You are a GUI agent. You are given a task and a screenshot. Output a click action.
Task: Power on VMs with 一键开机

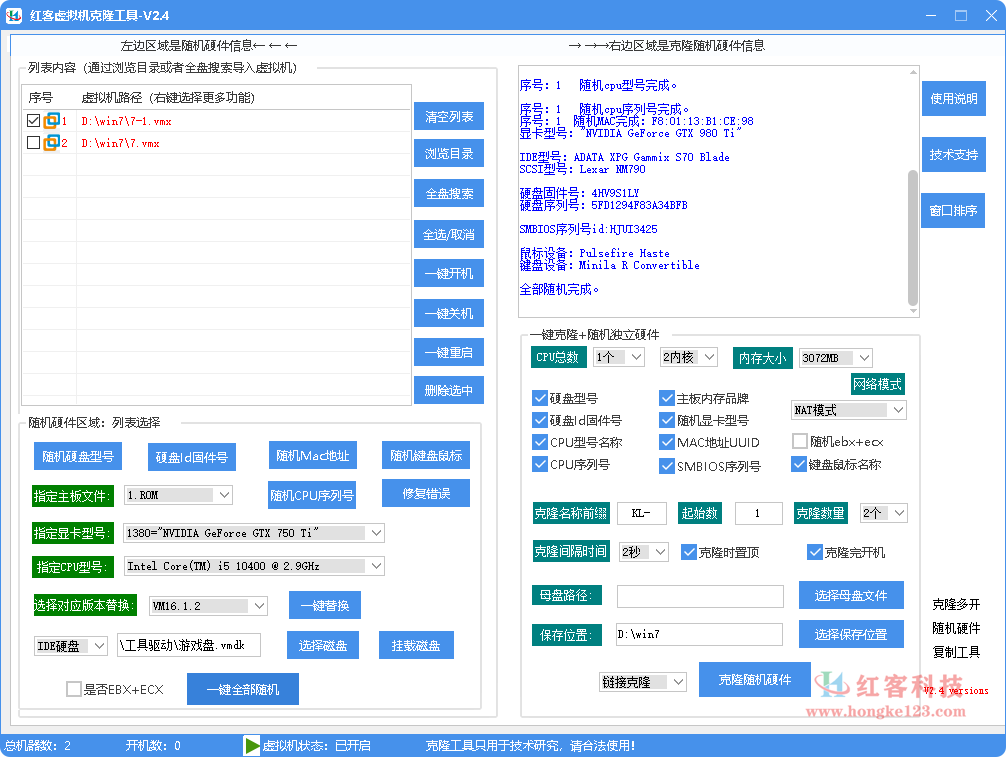pos(449,273)
